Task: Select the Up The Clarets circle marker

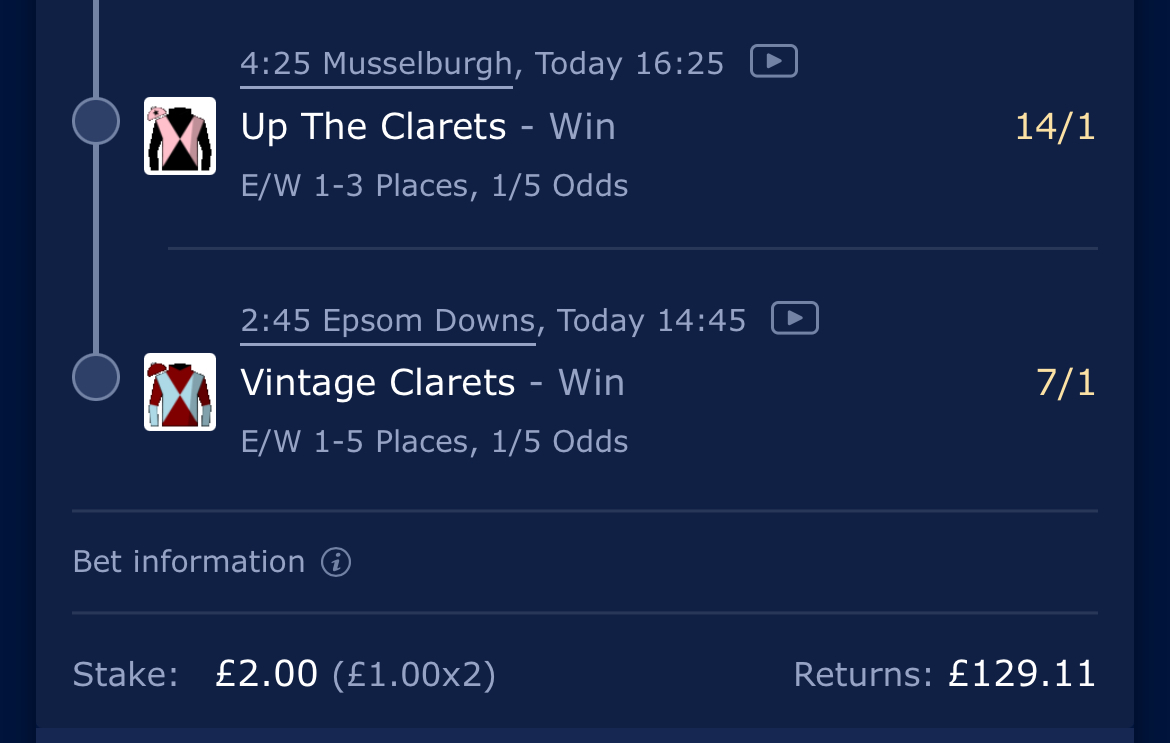Action: pos(97,122)
